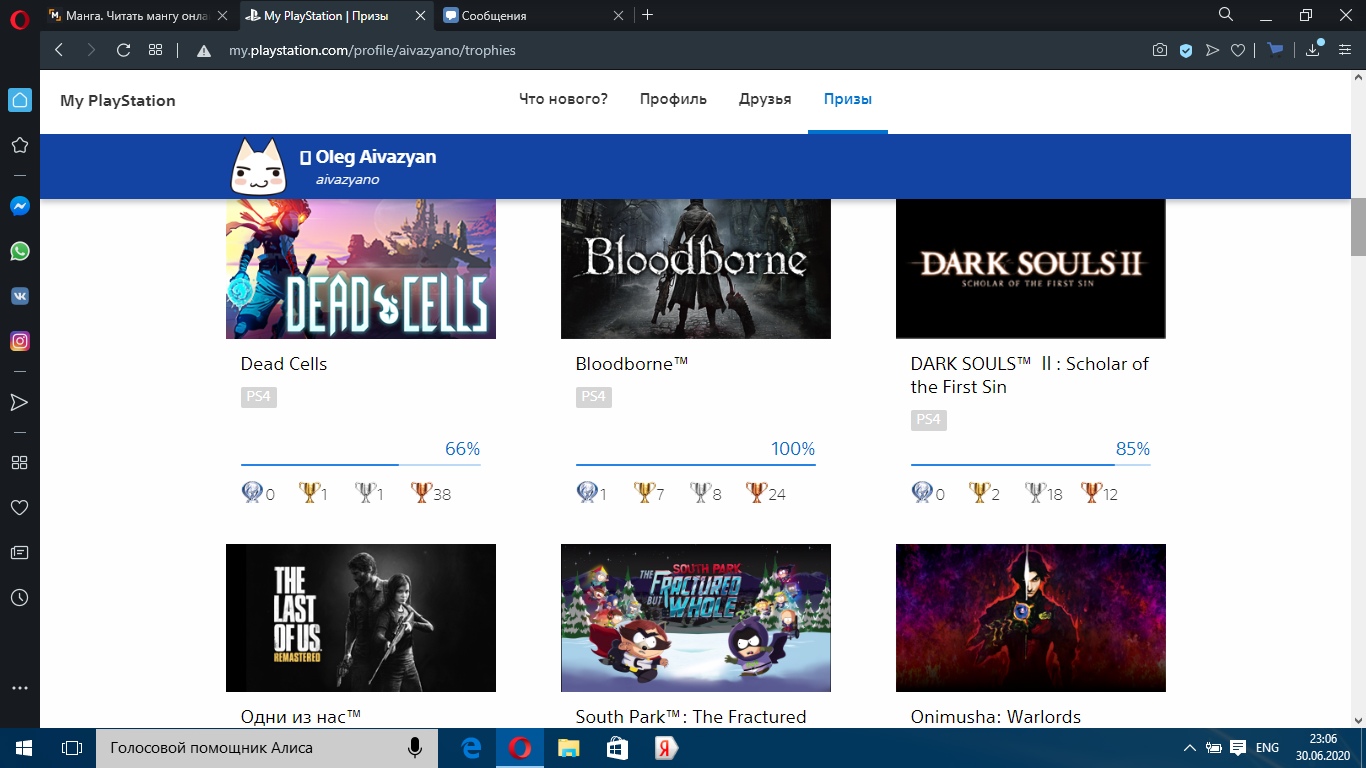Search open tabs magnifier icon
This screenshot has width=1366, height=768.
1226,15
